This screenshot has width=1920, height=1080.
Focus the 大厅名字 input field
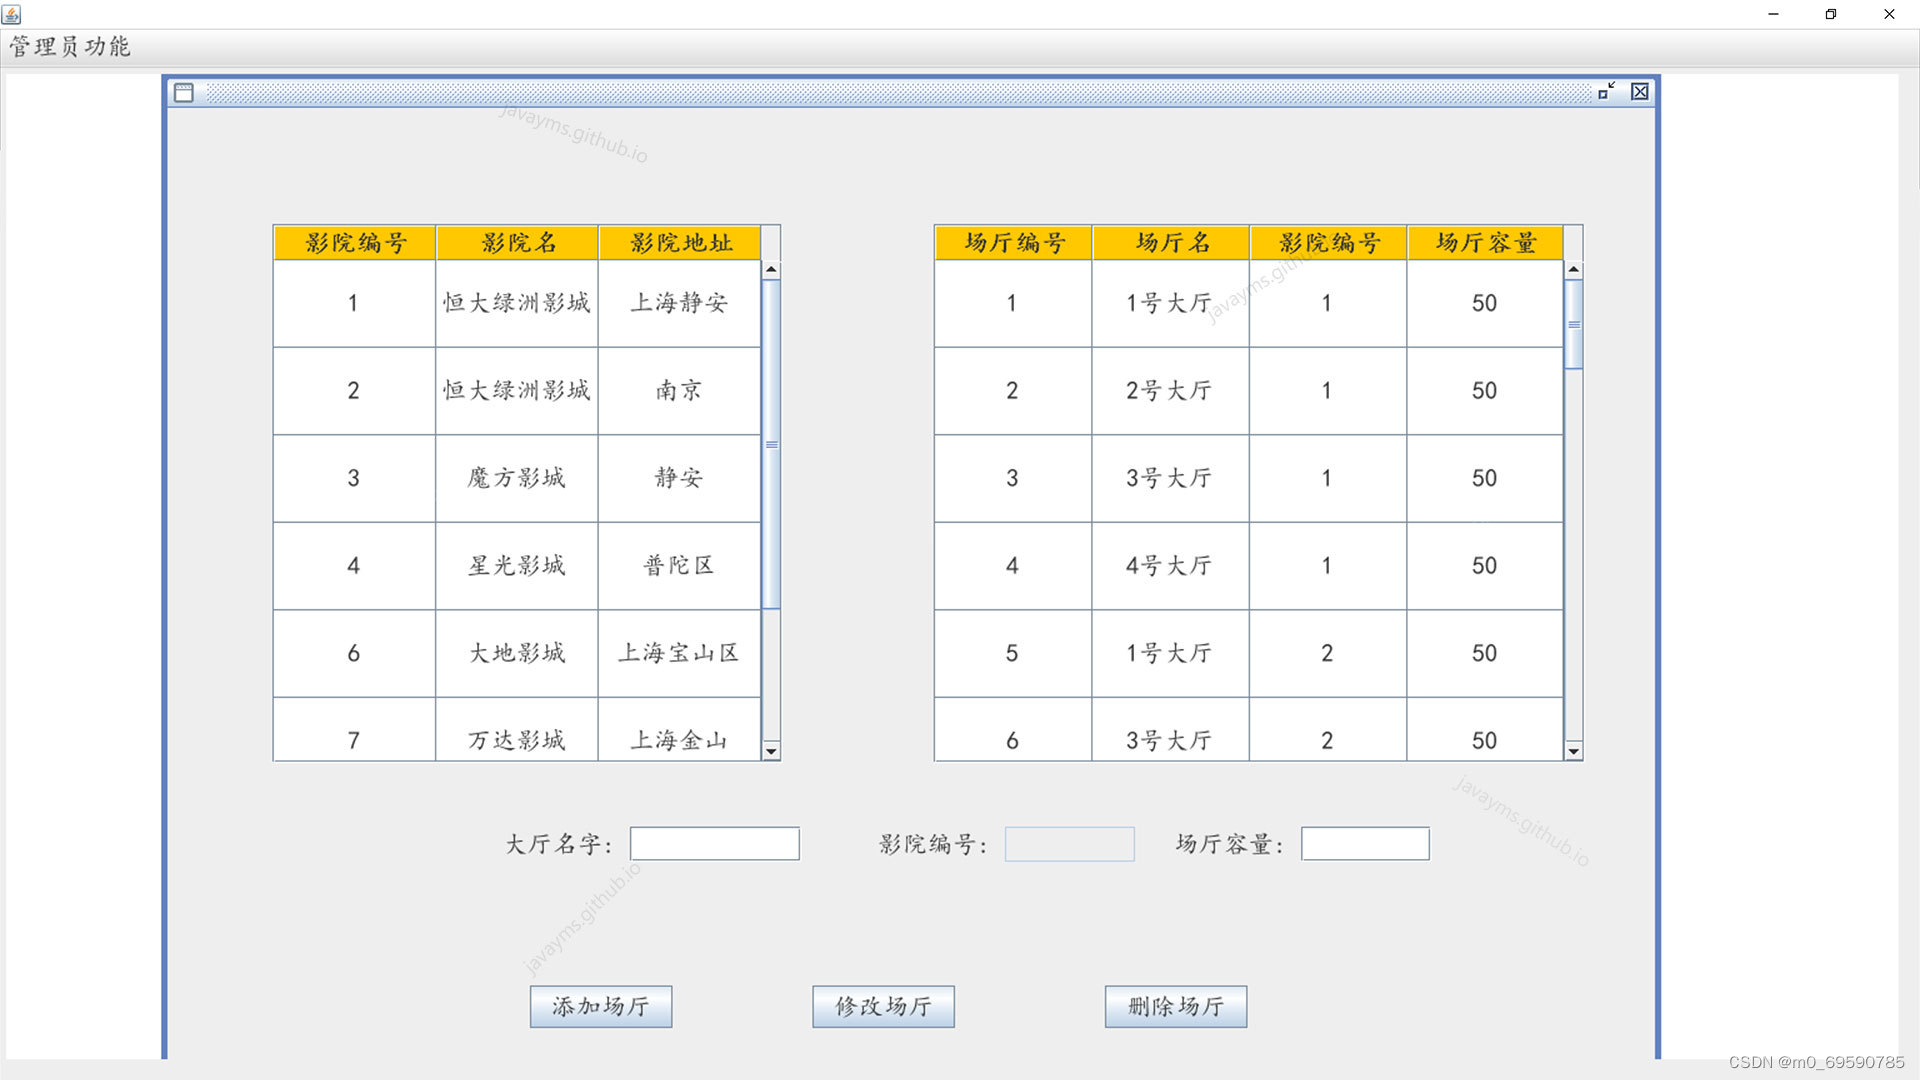715,843
